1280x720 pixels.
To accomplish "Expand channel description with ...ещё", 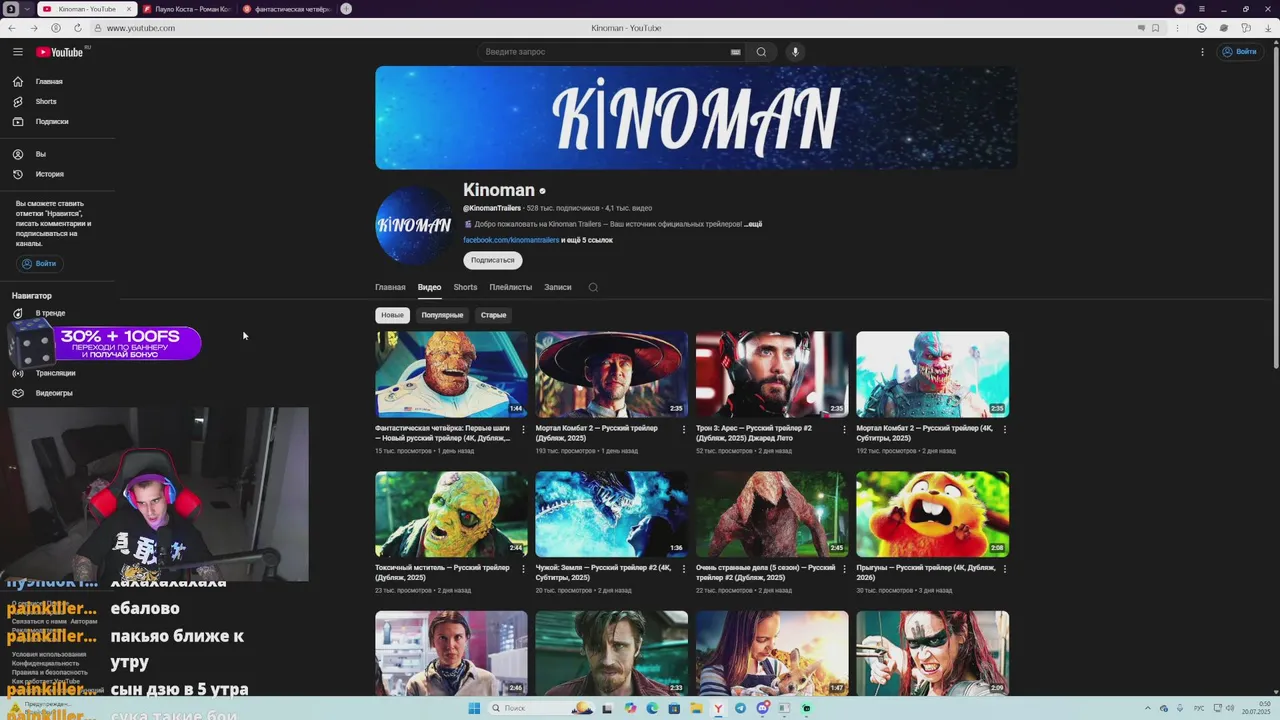I will [753, 224].
